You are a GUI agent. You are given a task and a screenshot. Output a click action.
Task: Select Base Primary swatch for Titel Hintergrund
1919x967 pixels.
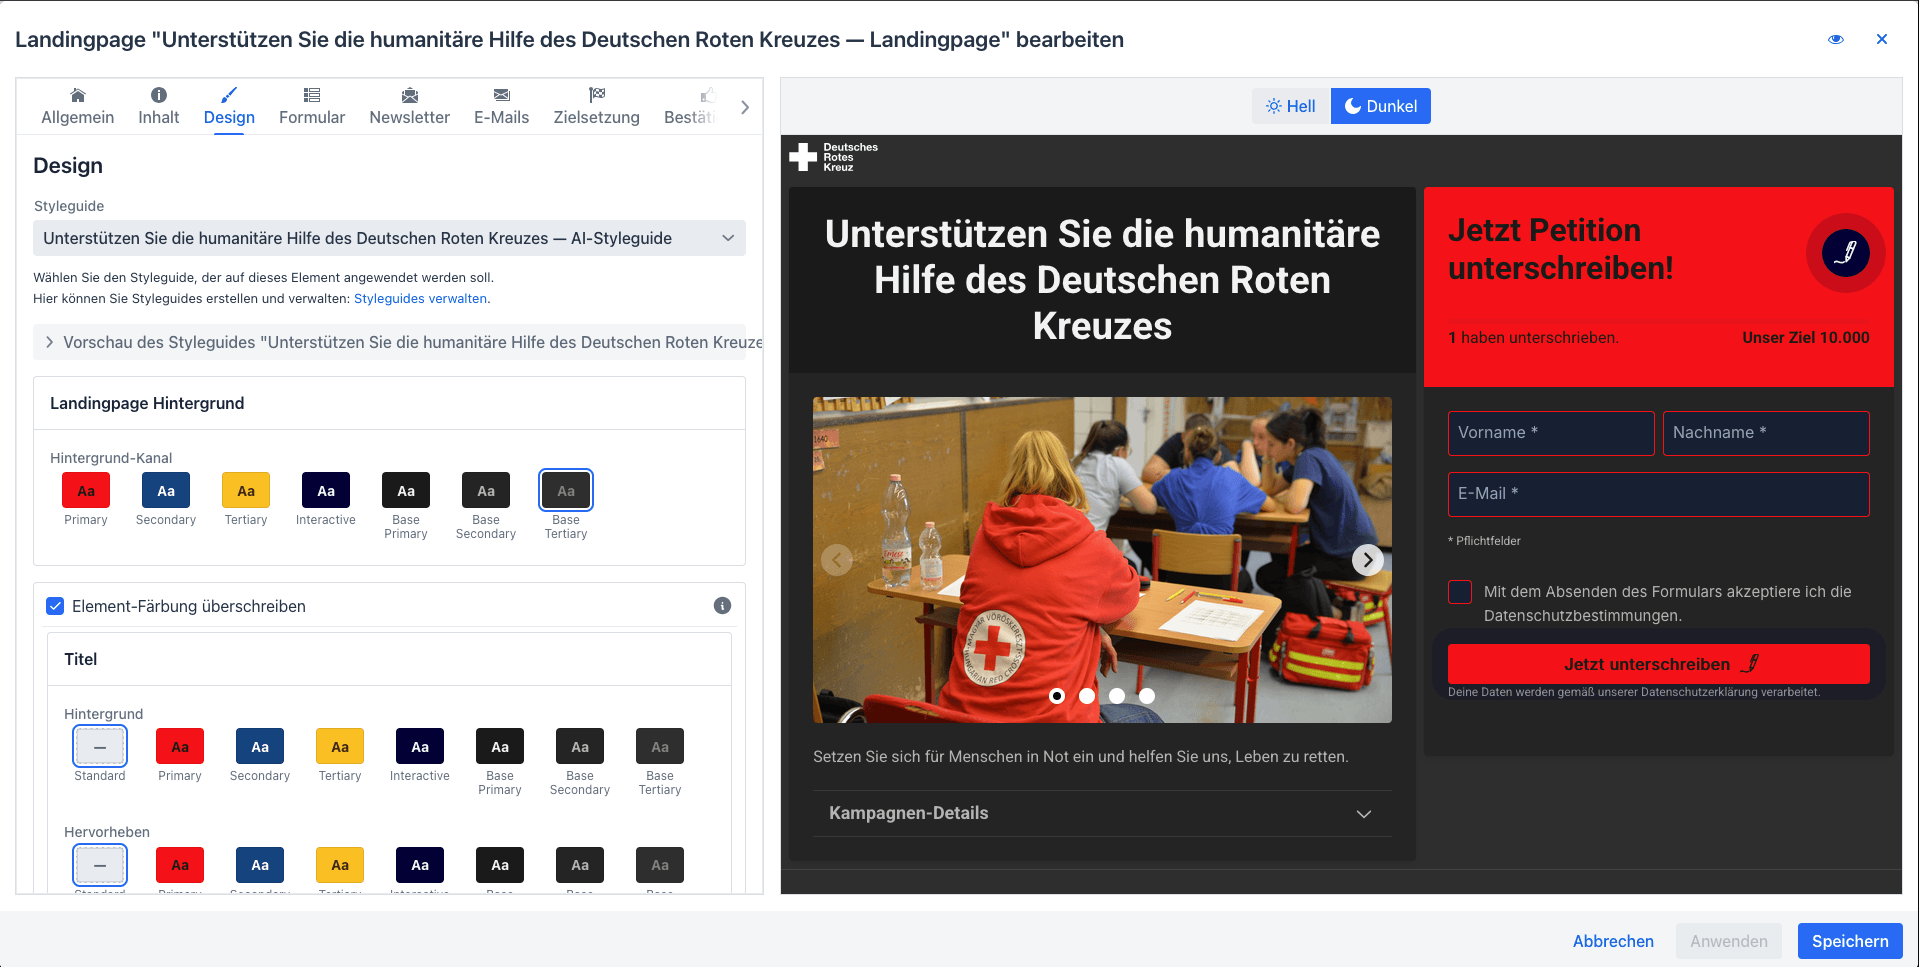[x=500, y=747]
